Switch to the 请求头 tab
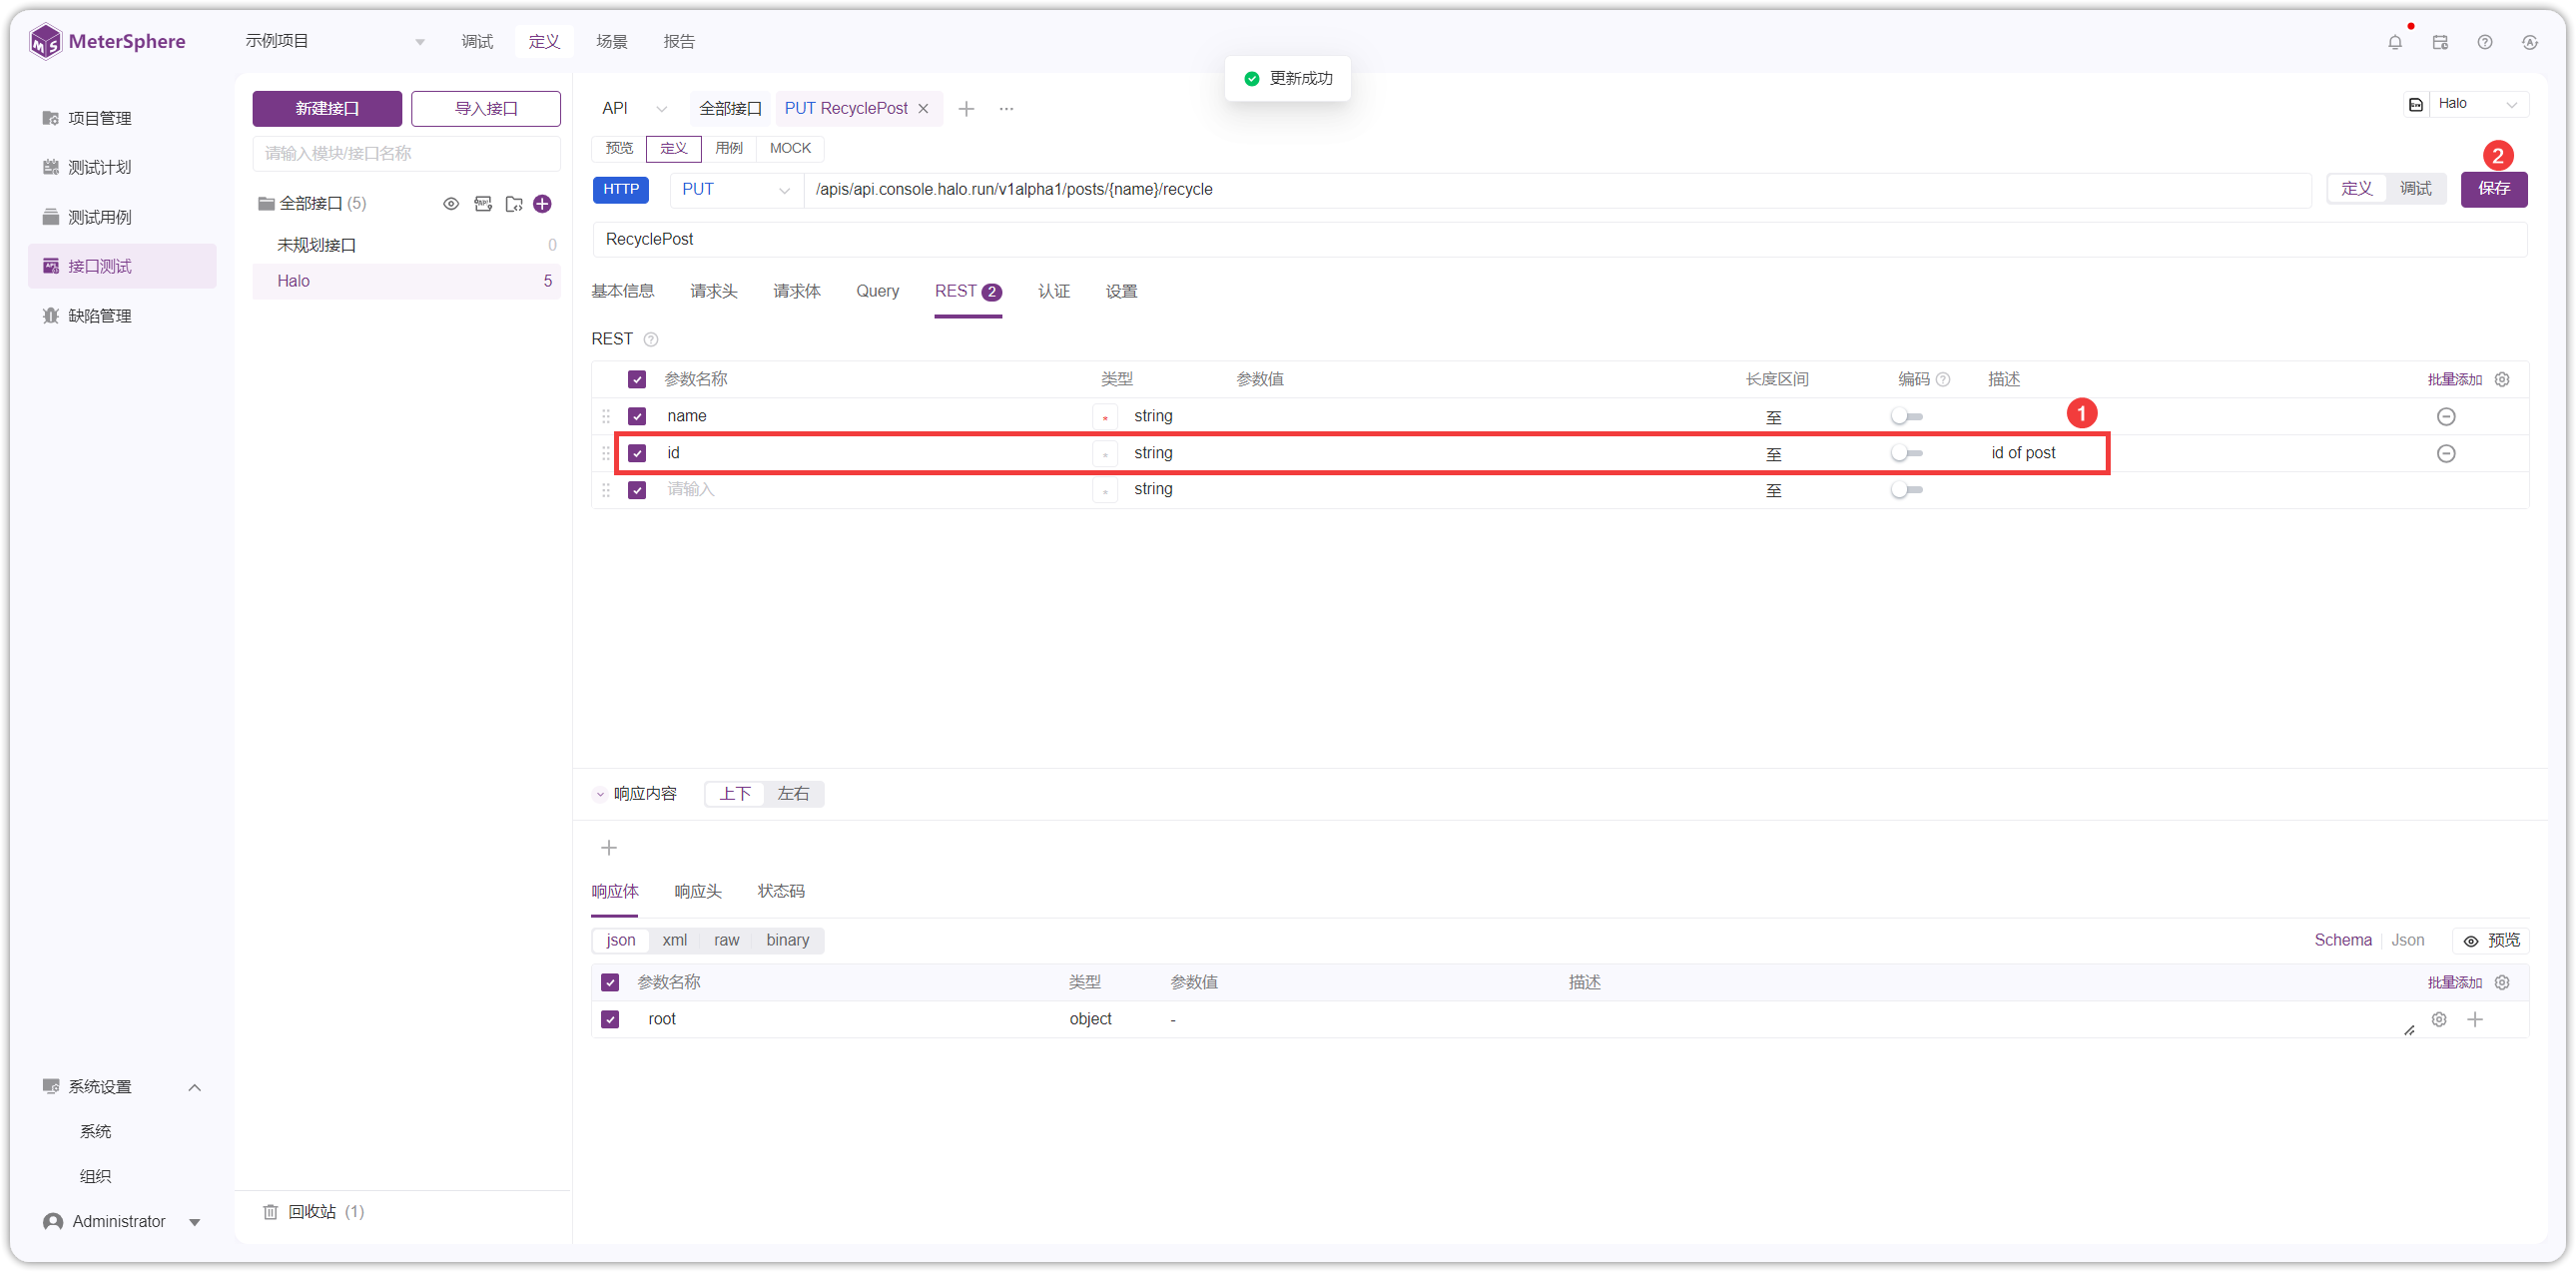This screenshot has height=1272, width=2576. (713, 291)
